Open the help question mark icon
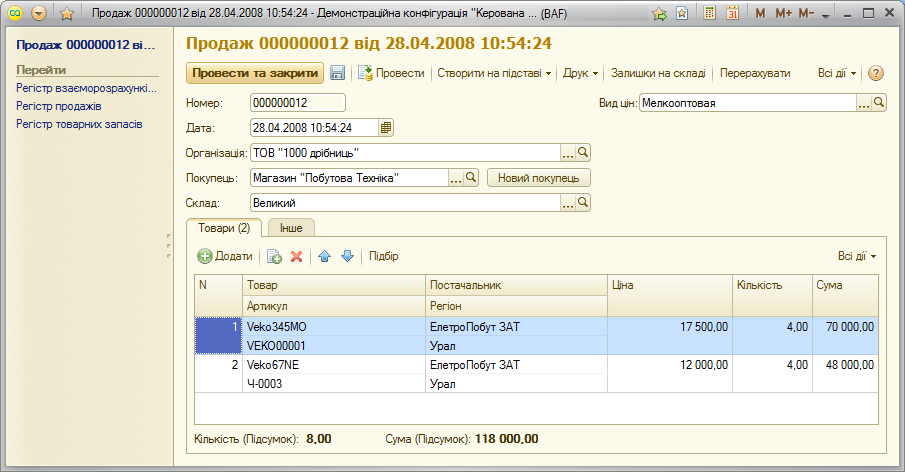Image resolution: width=905 pixels, height=472 pixels. [x=876, y=73]
